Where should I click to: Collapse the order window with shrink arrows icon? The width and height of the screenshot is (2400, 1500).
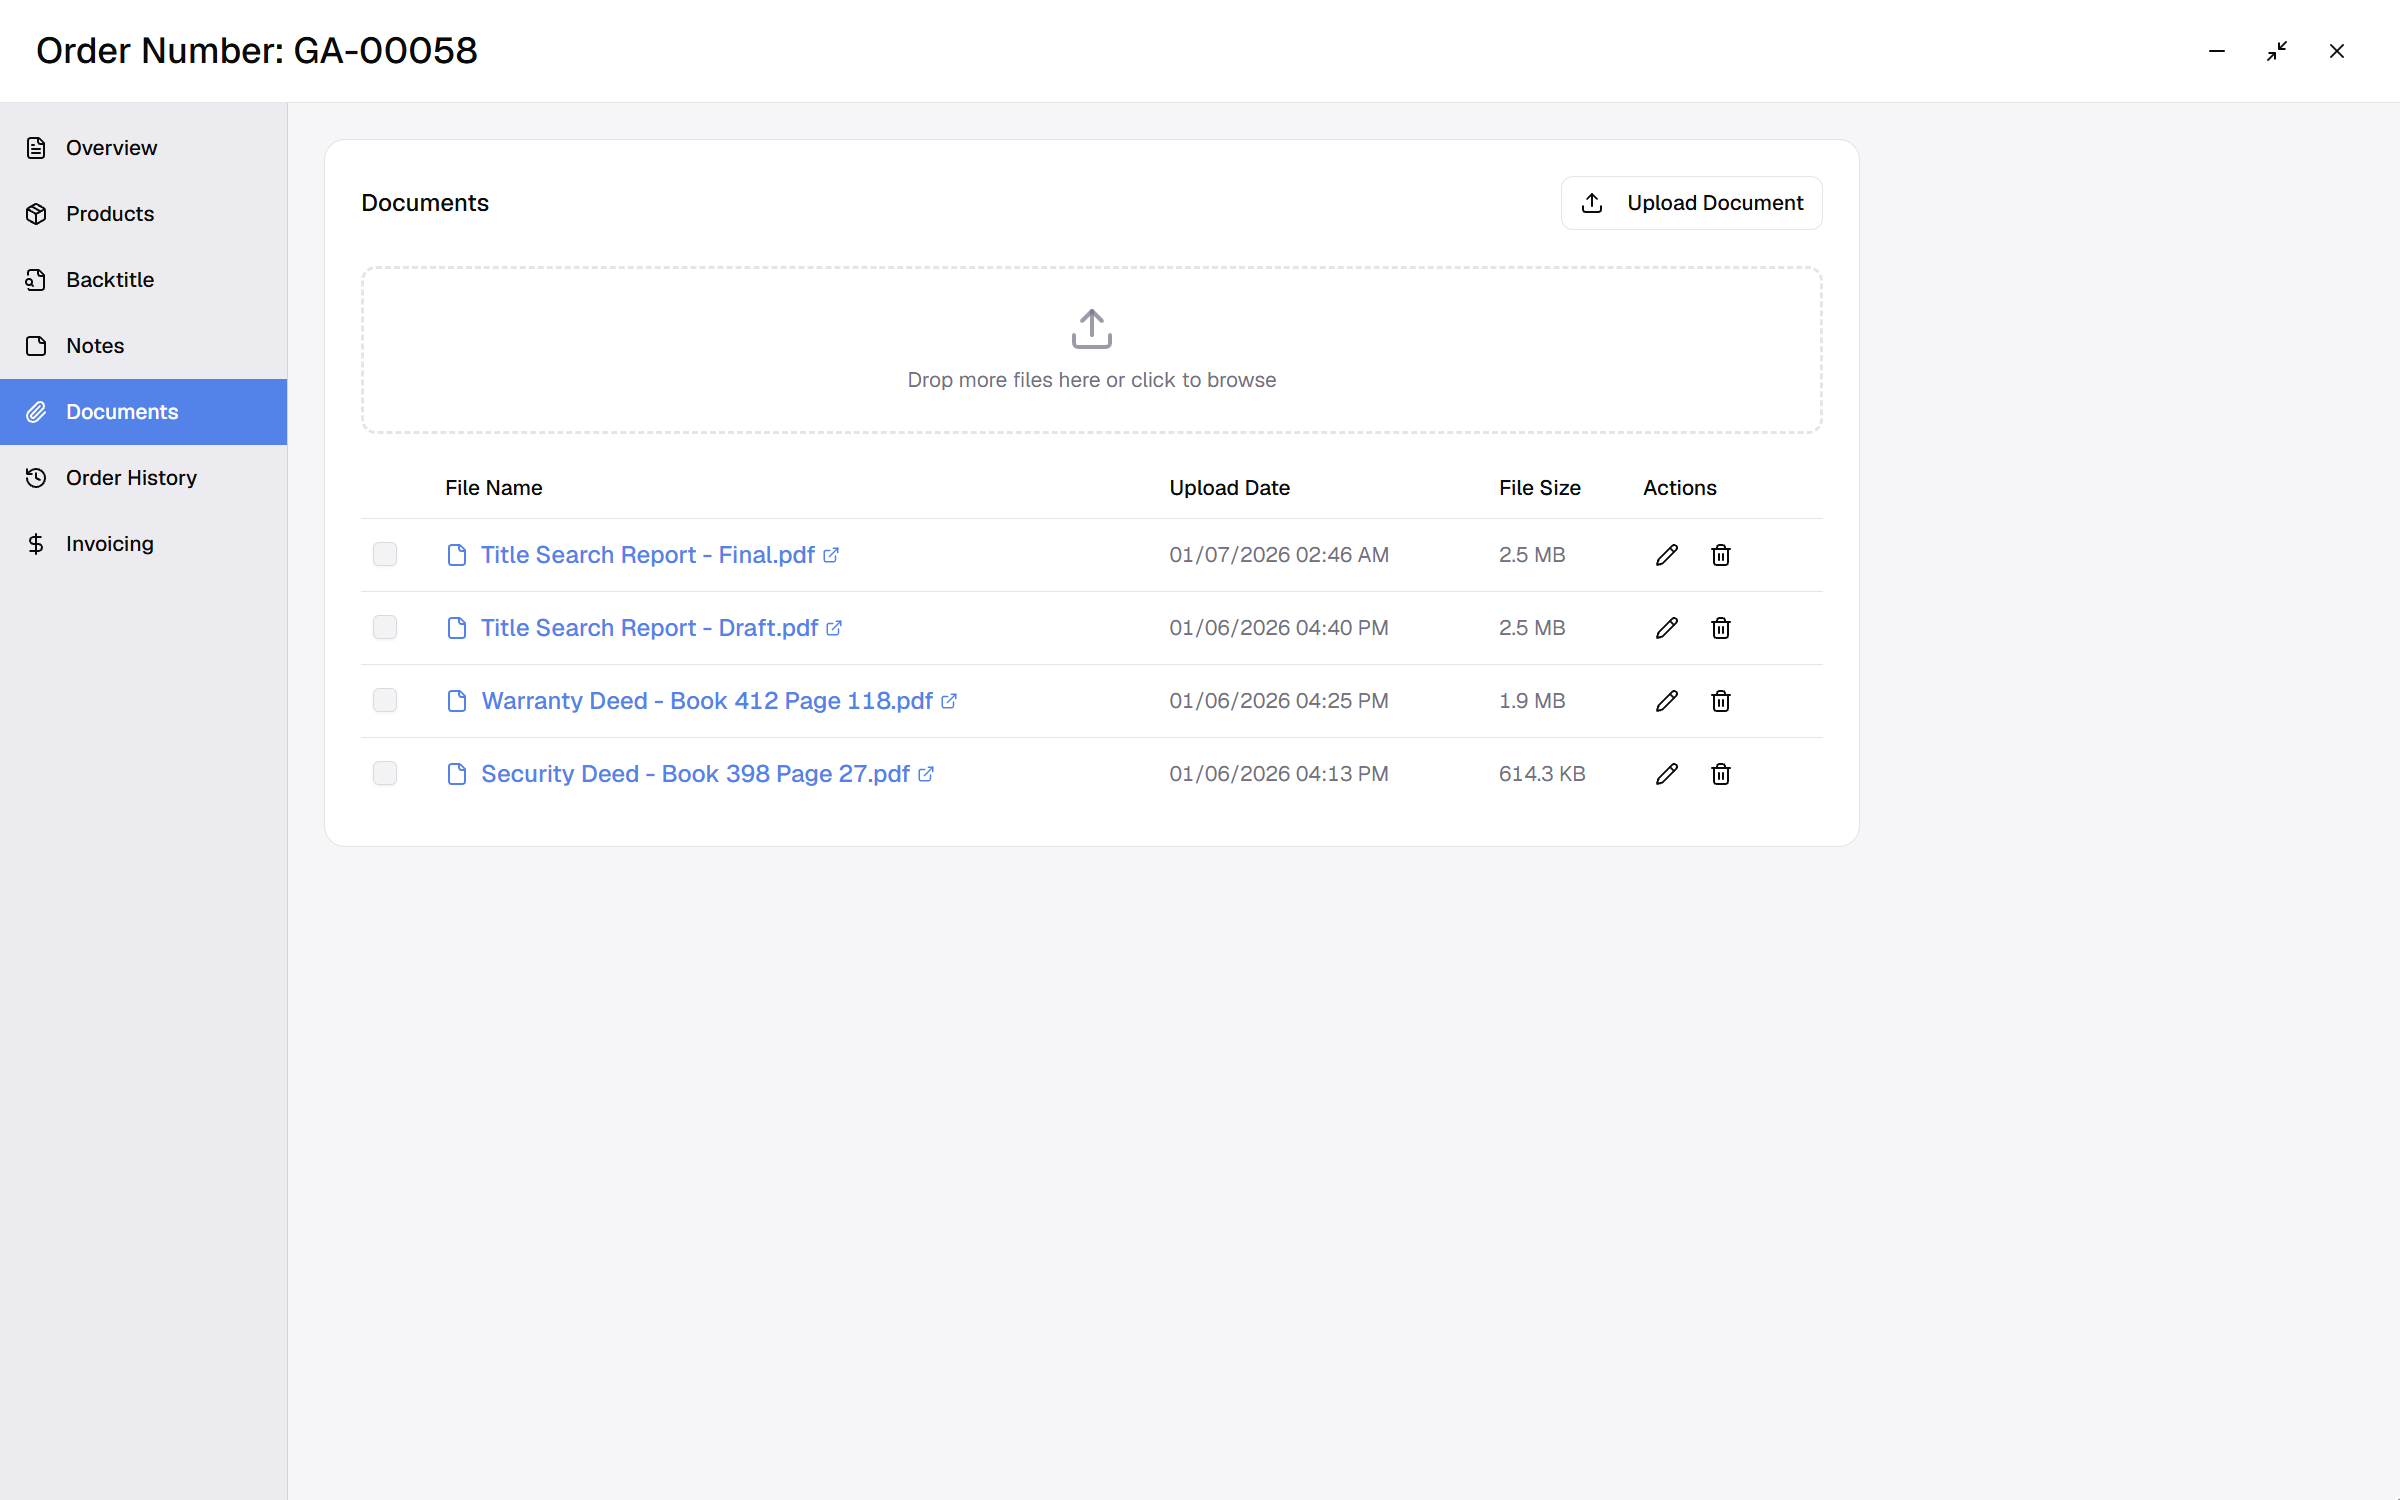2277,51
